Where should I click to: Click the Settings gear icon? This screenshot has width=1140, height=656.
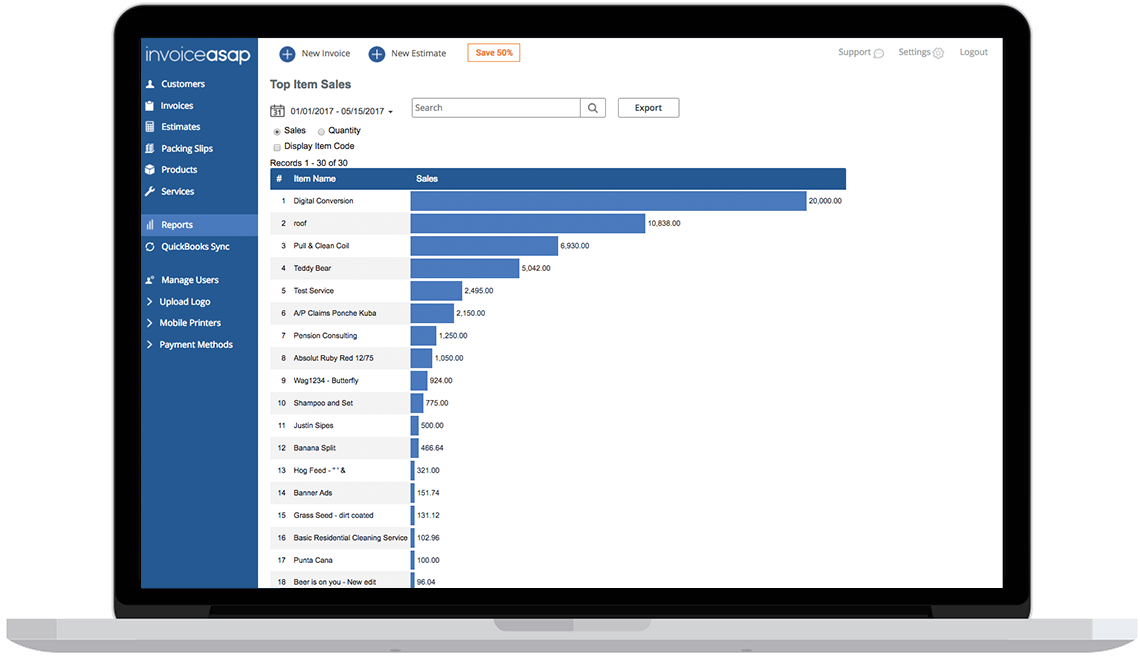(939, 53)
